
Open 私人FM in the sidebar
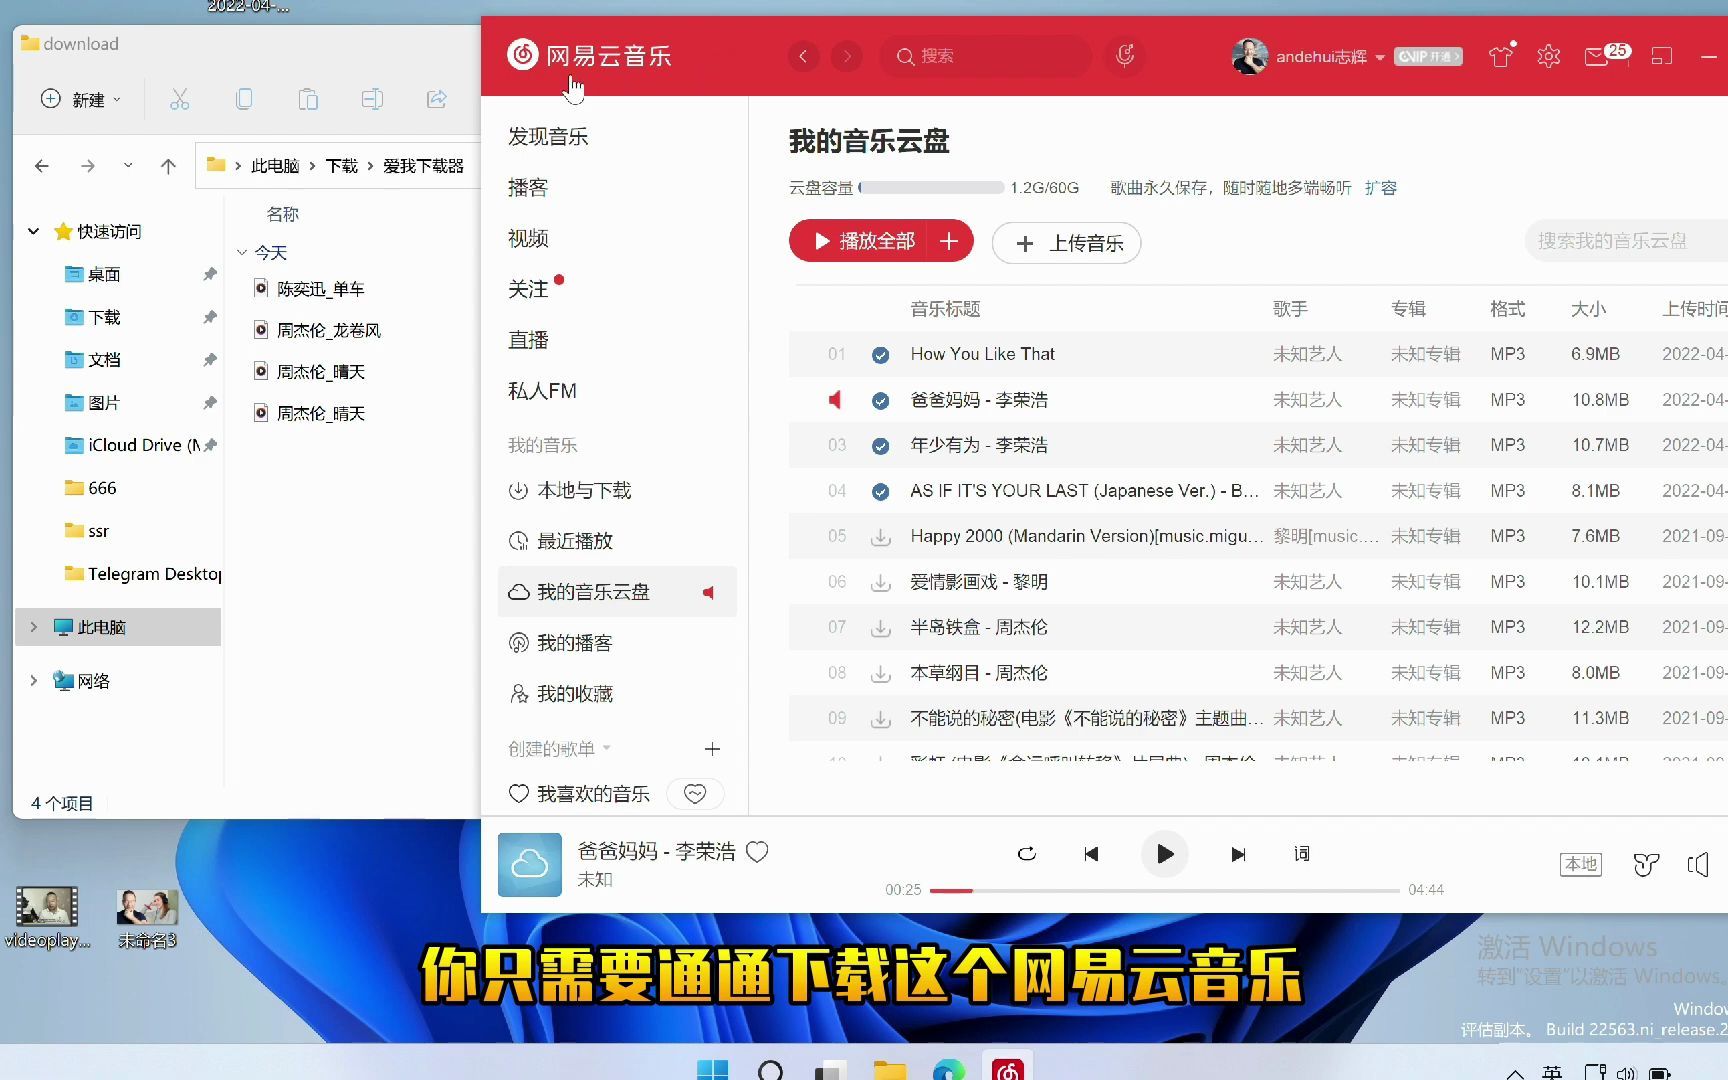point(543,391)
